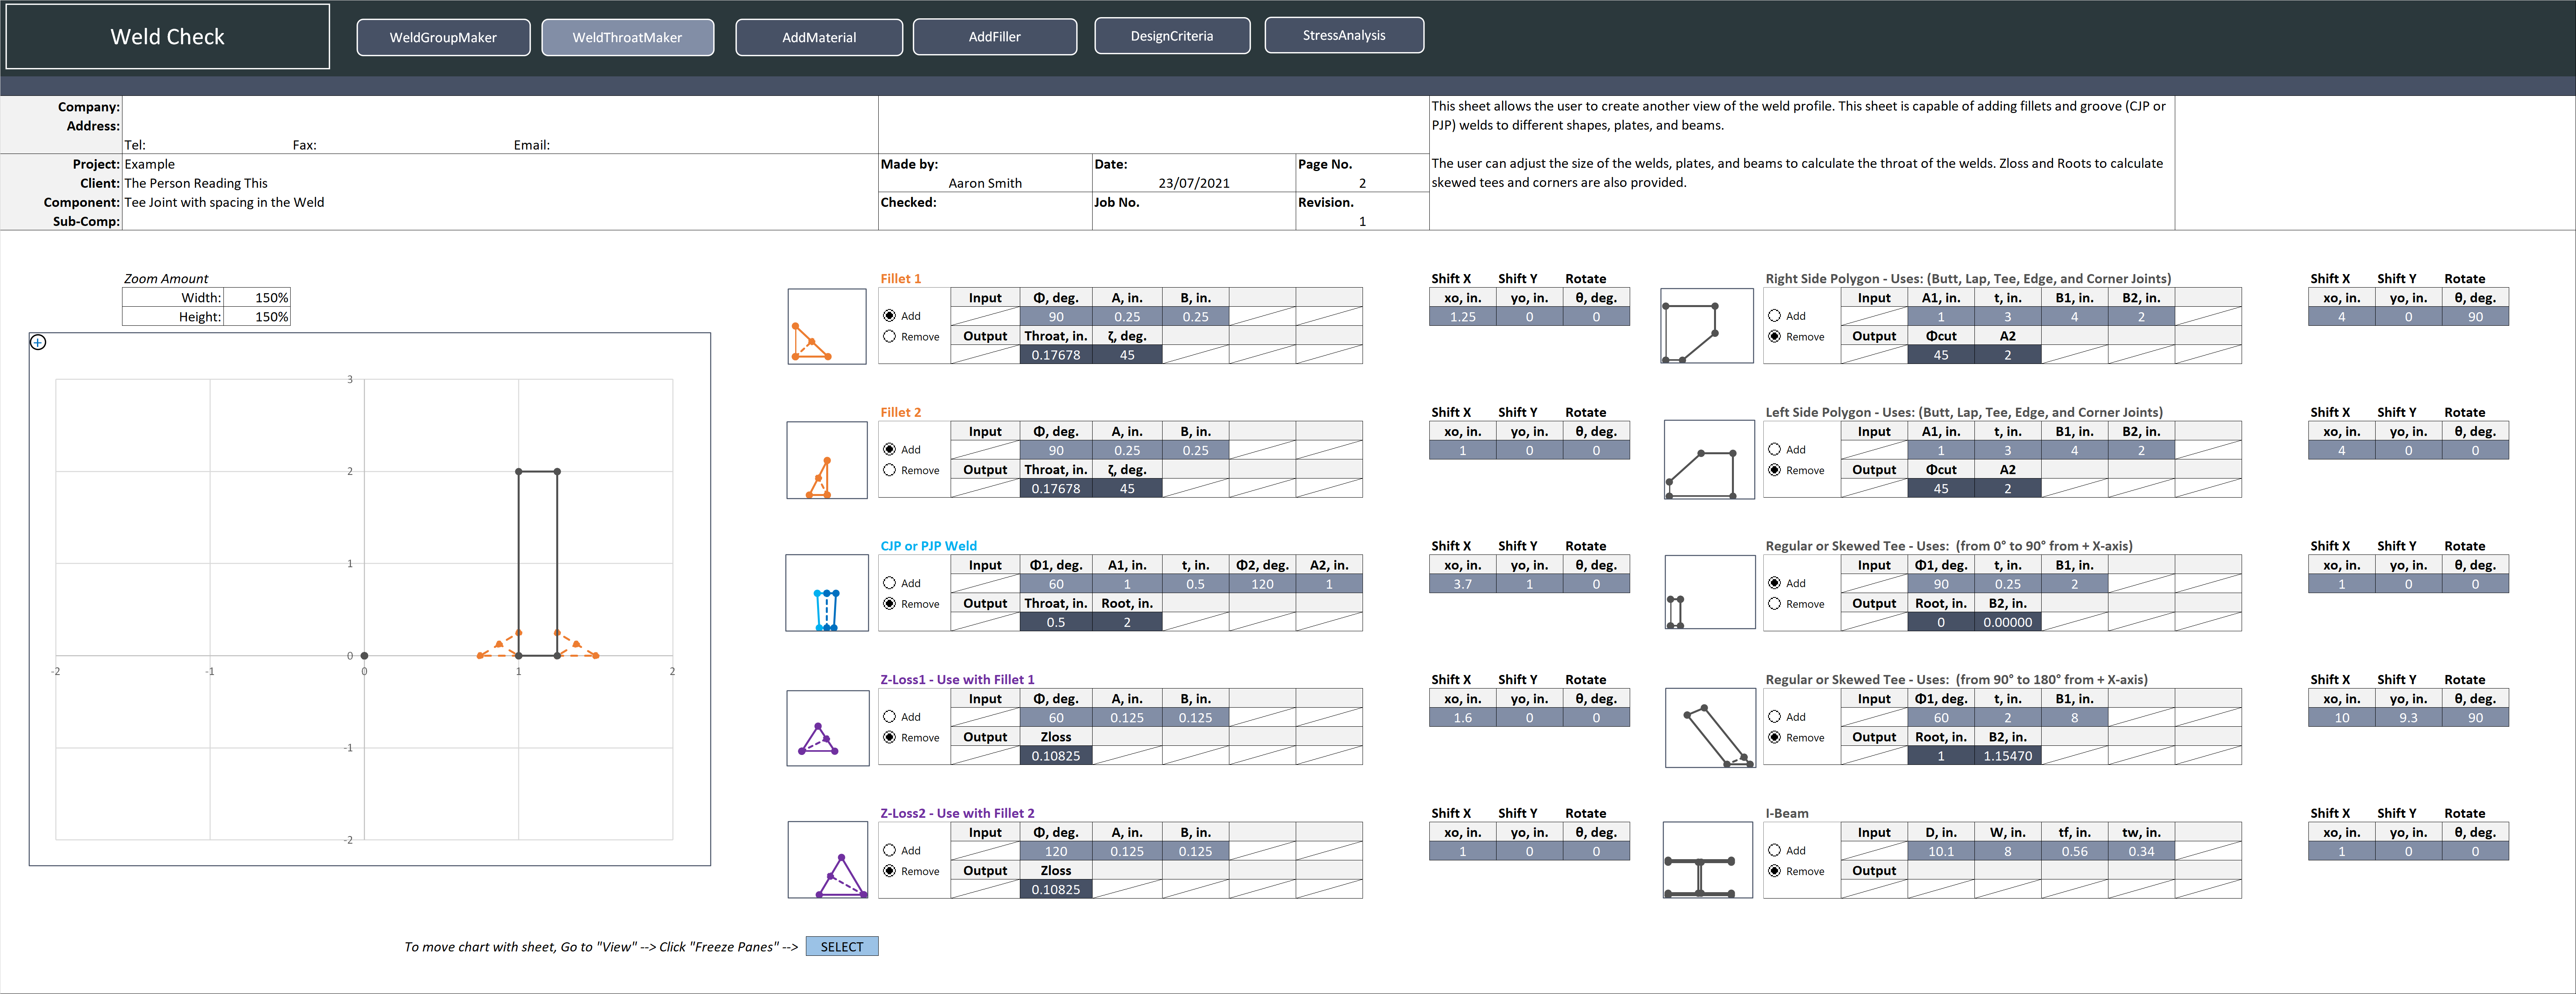Select Remove for CJP or PJP Weld
This screenshot has height=994, width=2576.
tap(889, 604)
